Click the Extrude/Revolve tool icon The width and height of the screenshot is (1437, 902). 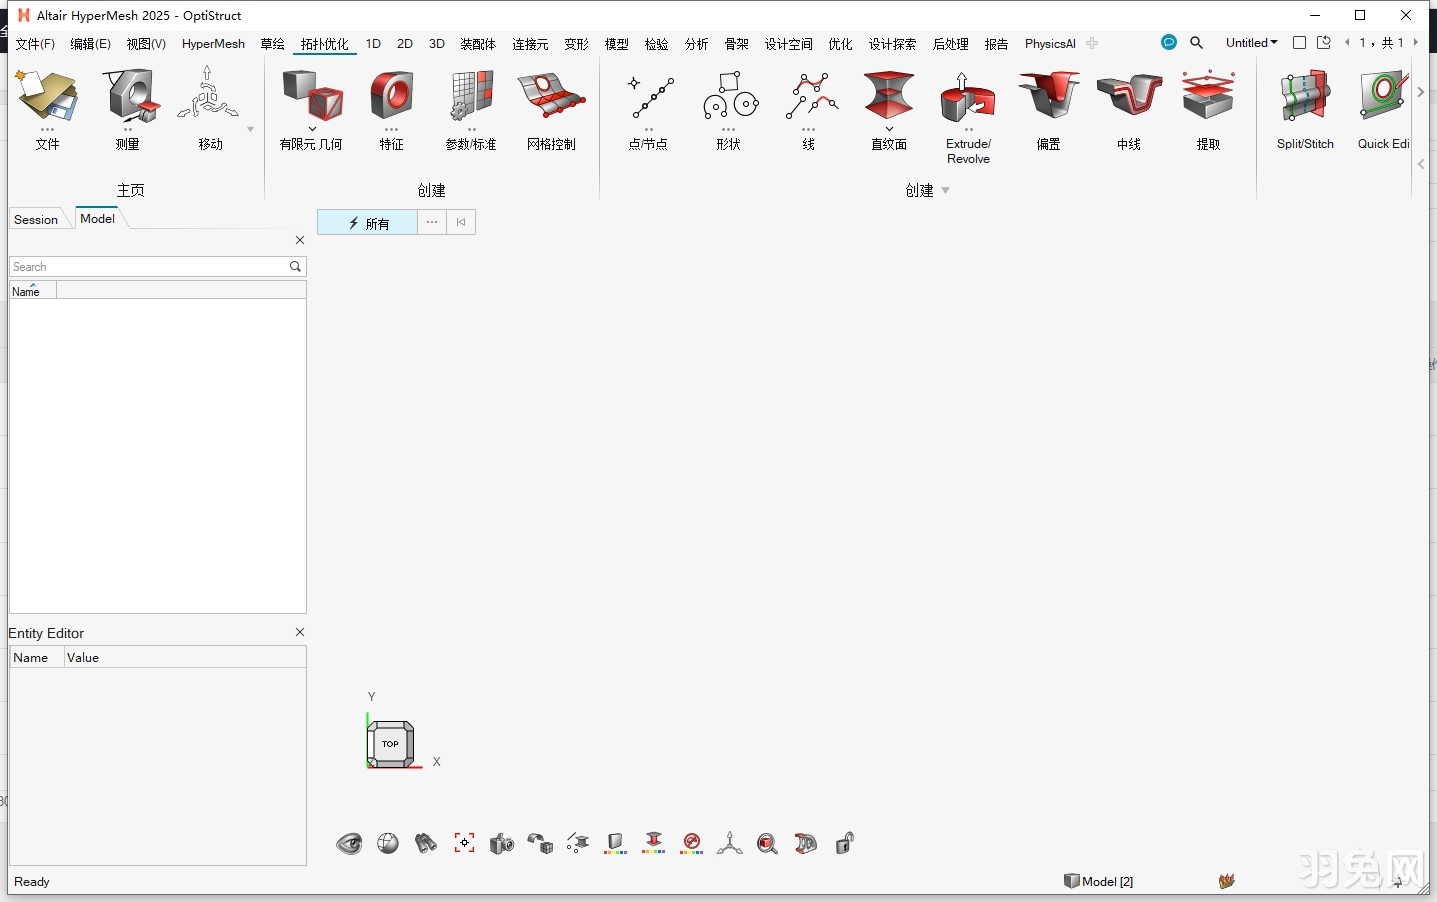[x=967, y=99]
